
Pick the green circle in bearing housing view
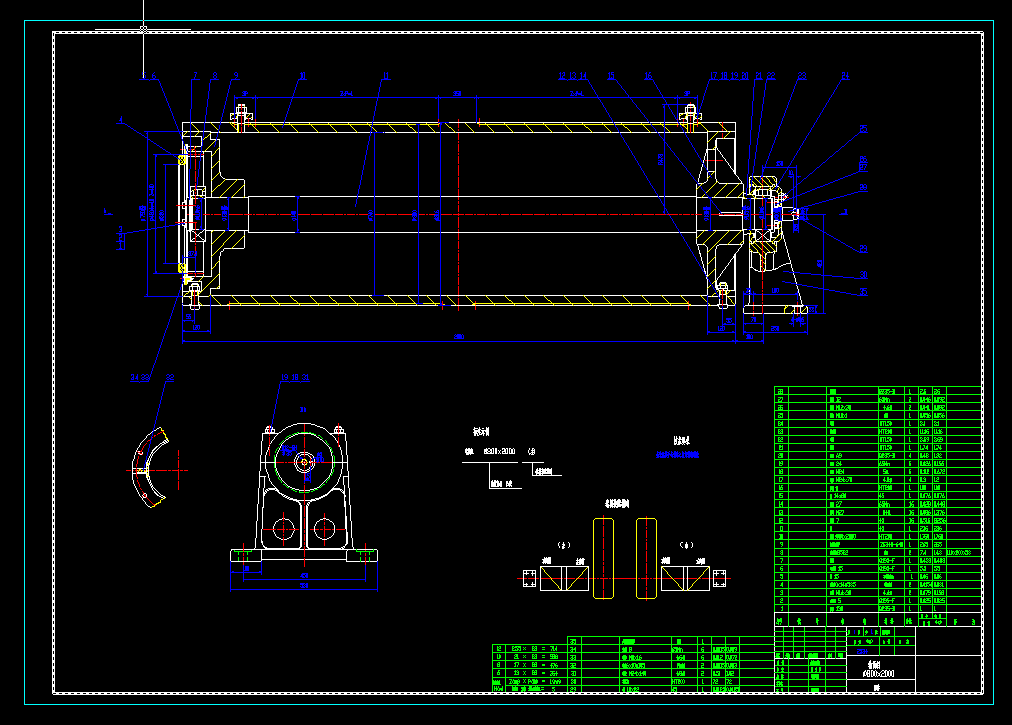304,462
